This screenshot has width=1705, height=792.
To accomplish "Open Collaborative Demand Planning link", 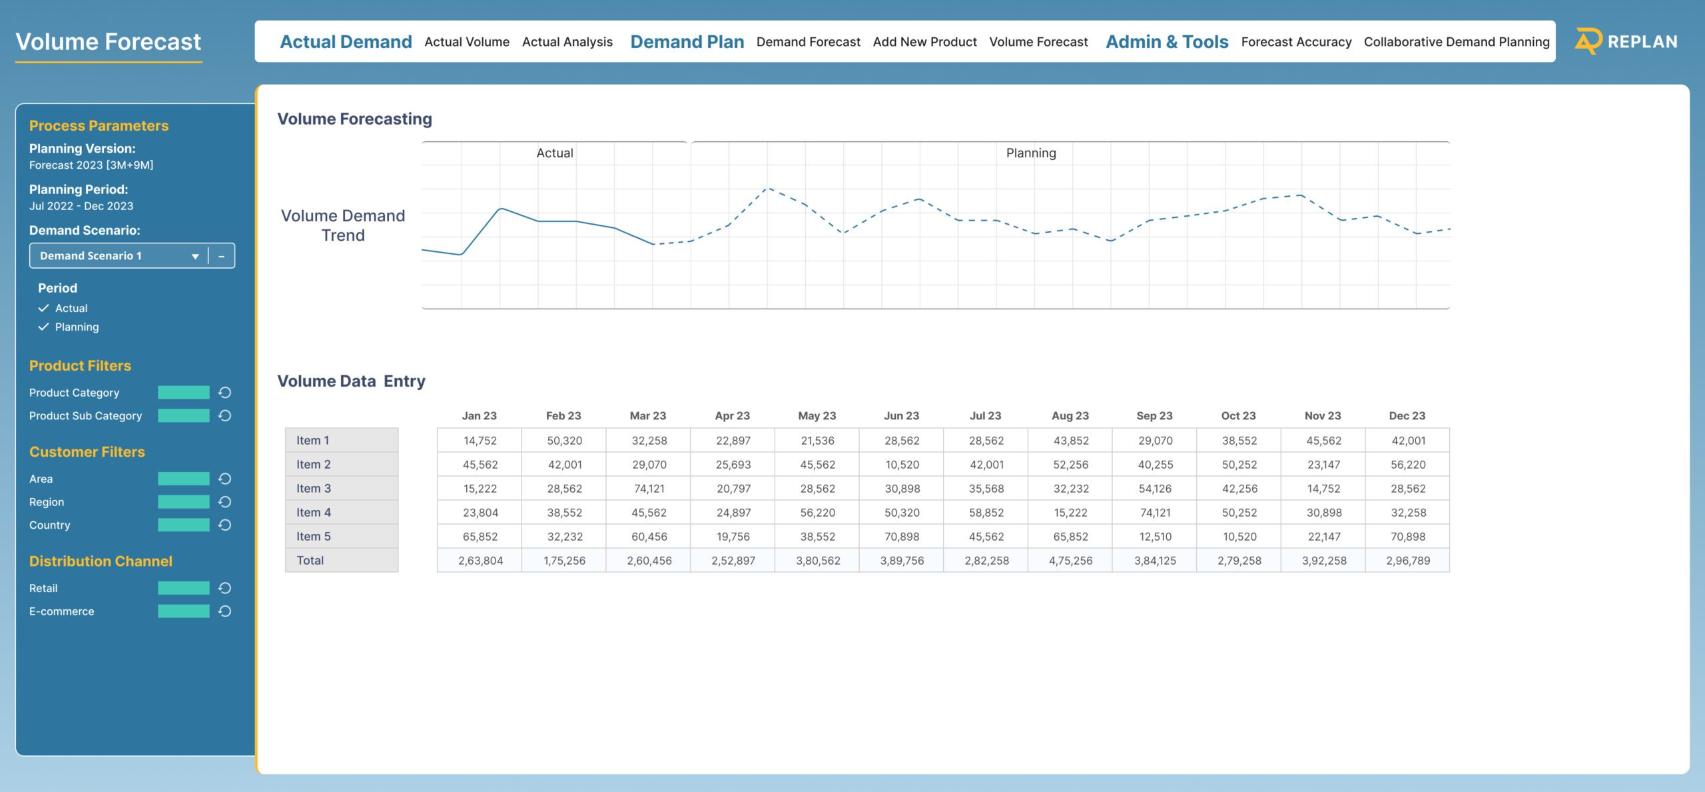I will [1456, 42].
